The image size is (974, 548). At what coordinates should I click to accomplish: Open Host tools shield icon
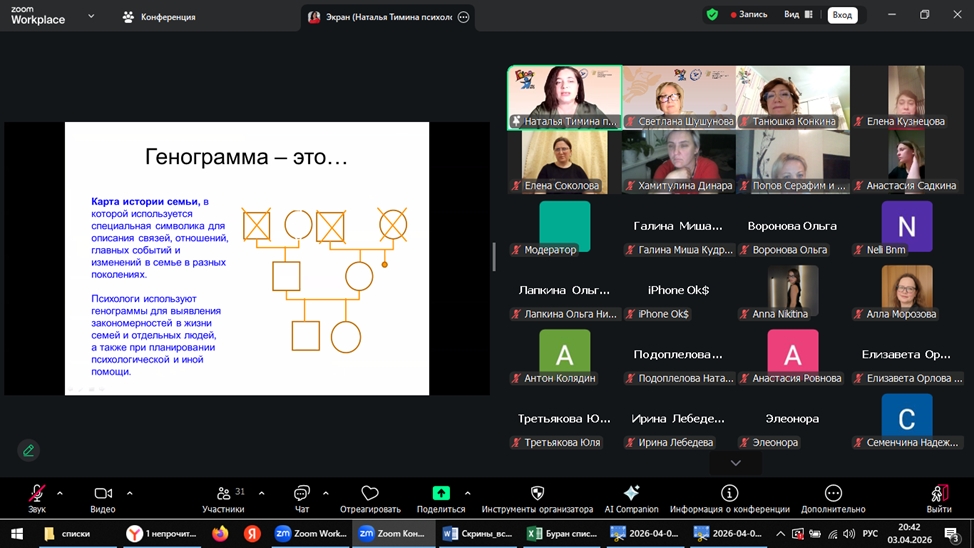click(x=537, y=493)
